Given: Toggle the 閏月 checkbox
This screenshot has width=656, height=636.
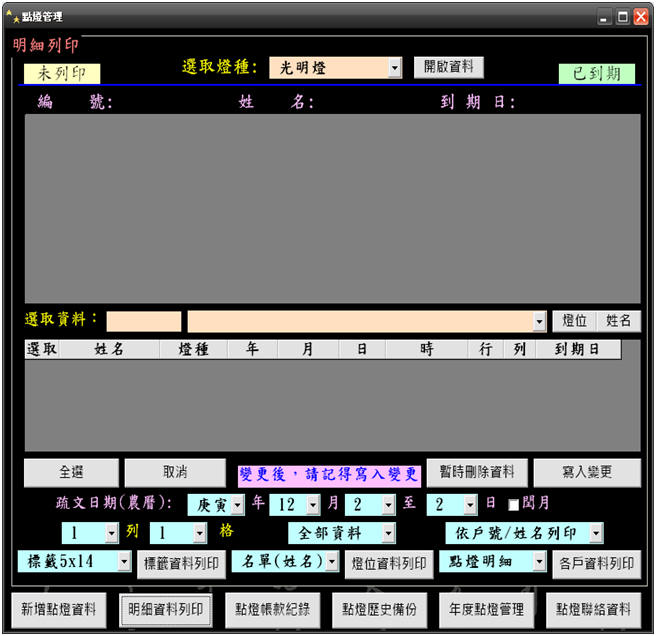Looking at the screenshot, I should pos(513,505).
